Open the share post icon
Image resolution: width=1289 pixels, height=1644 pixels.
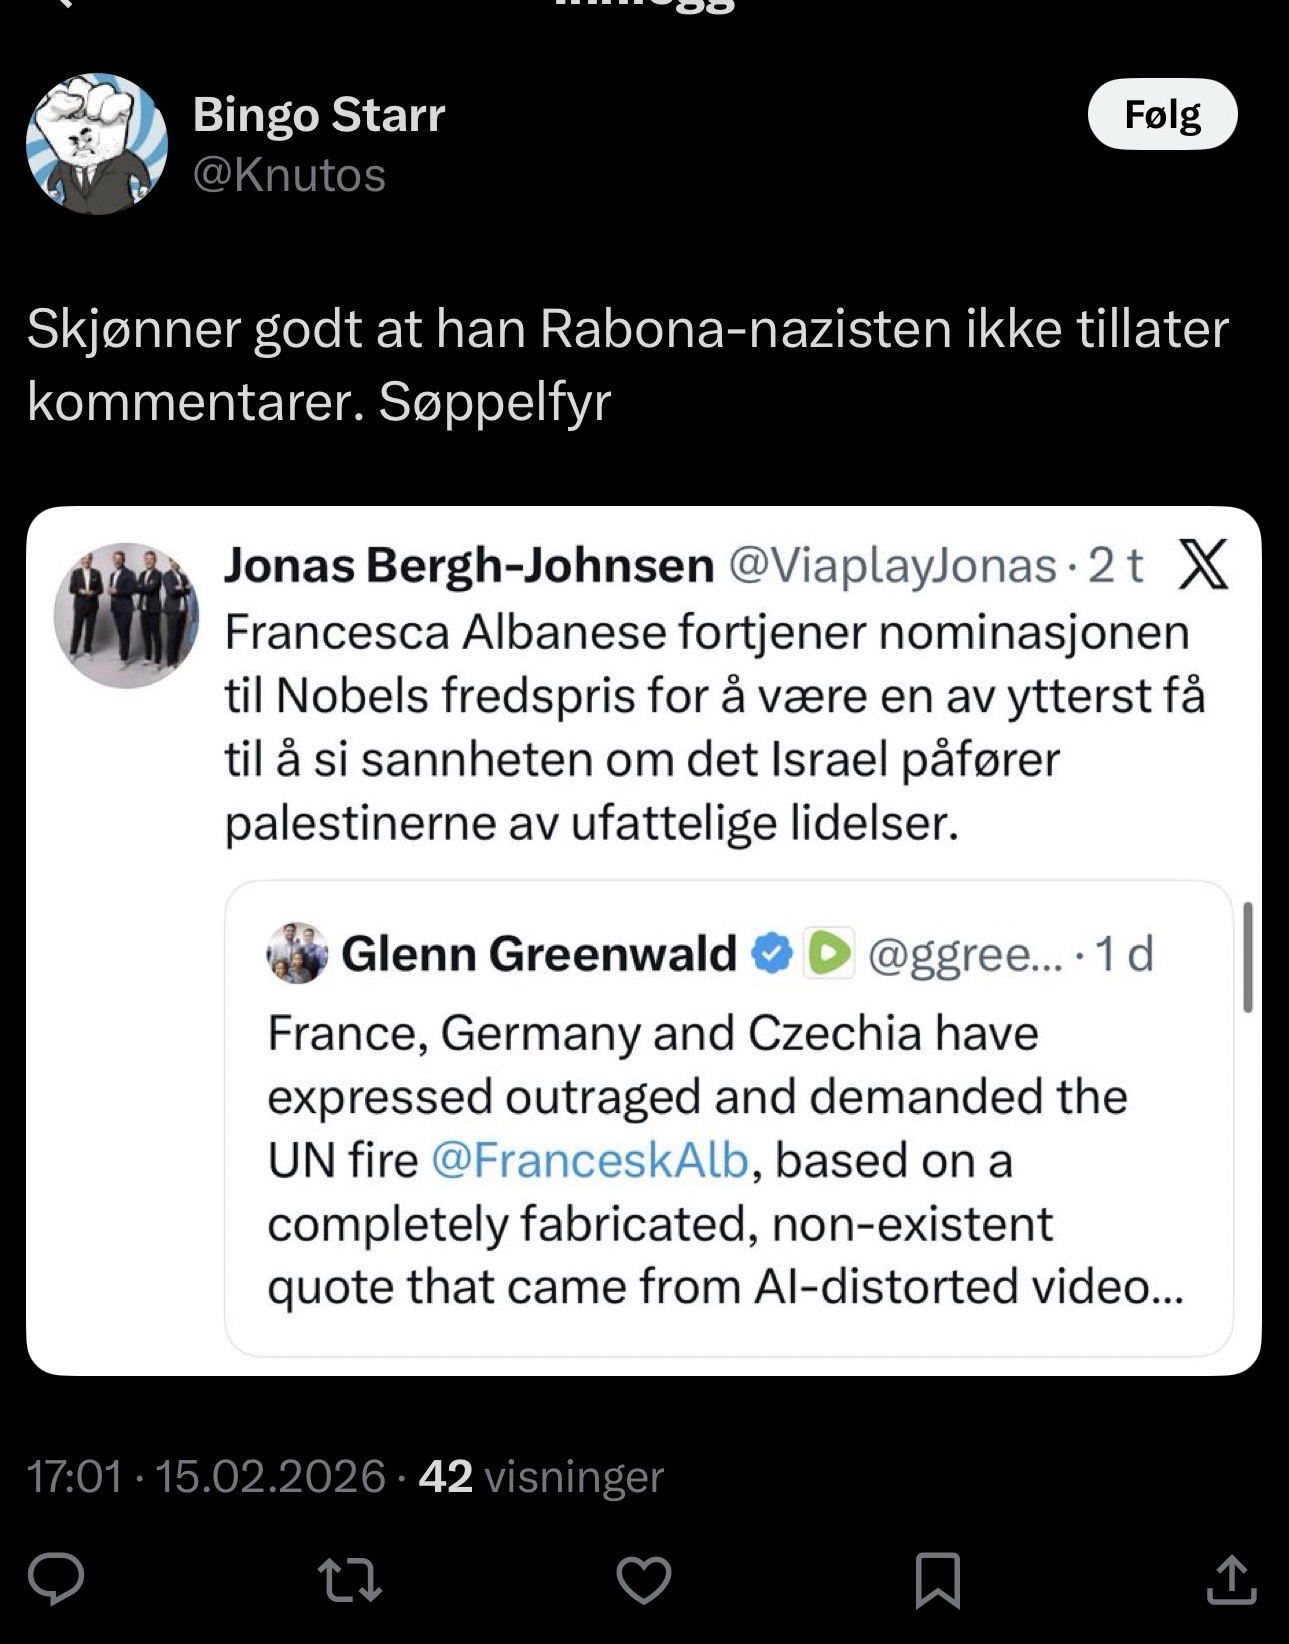click(1231, 1580)
